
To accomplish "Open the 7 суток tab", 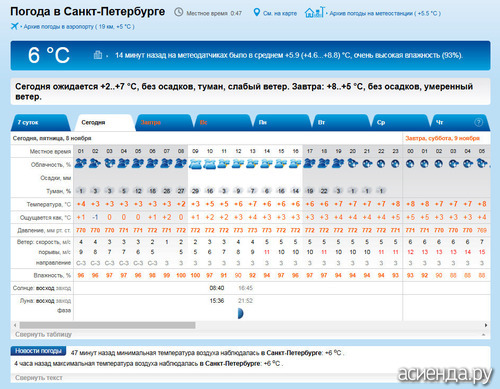I will click(40, 122).
